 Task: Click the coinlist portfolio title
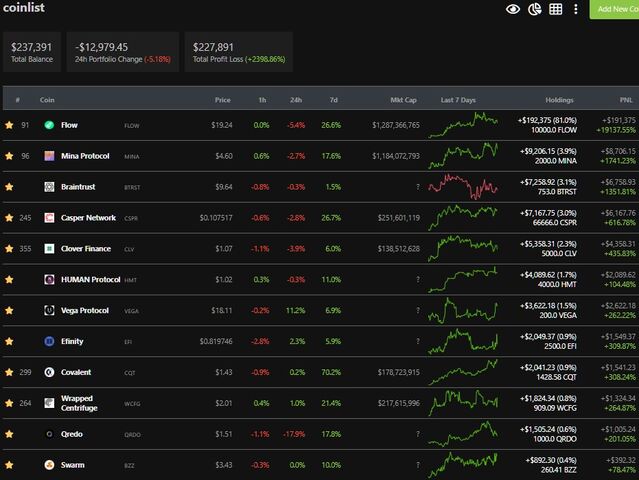click(x=24, y=8)
